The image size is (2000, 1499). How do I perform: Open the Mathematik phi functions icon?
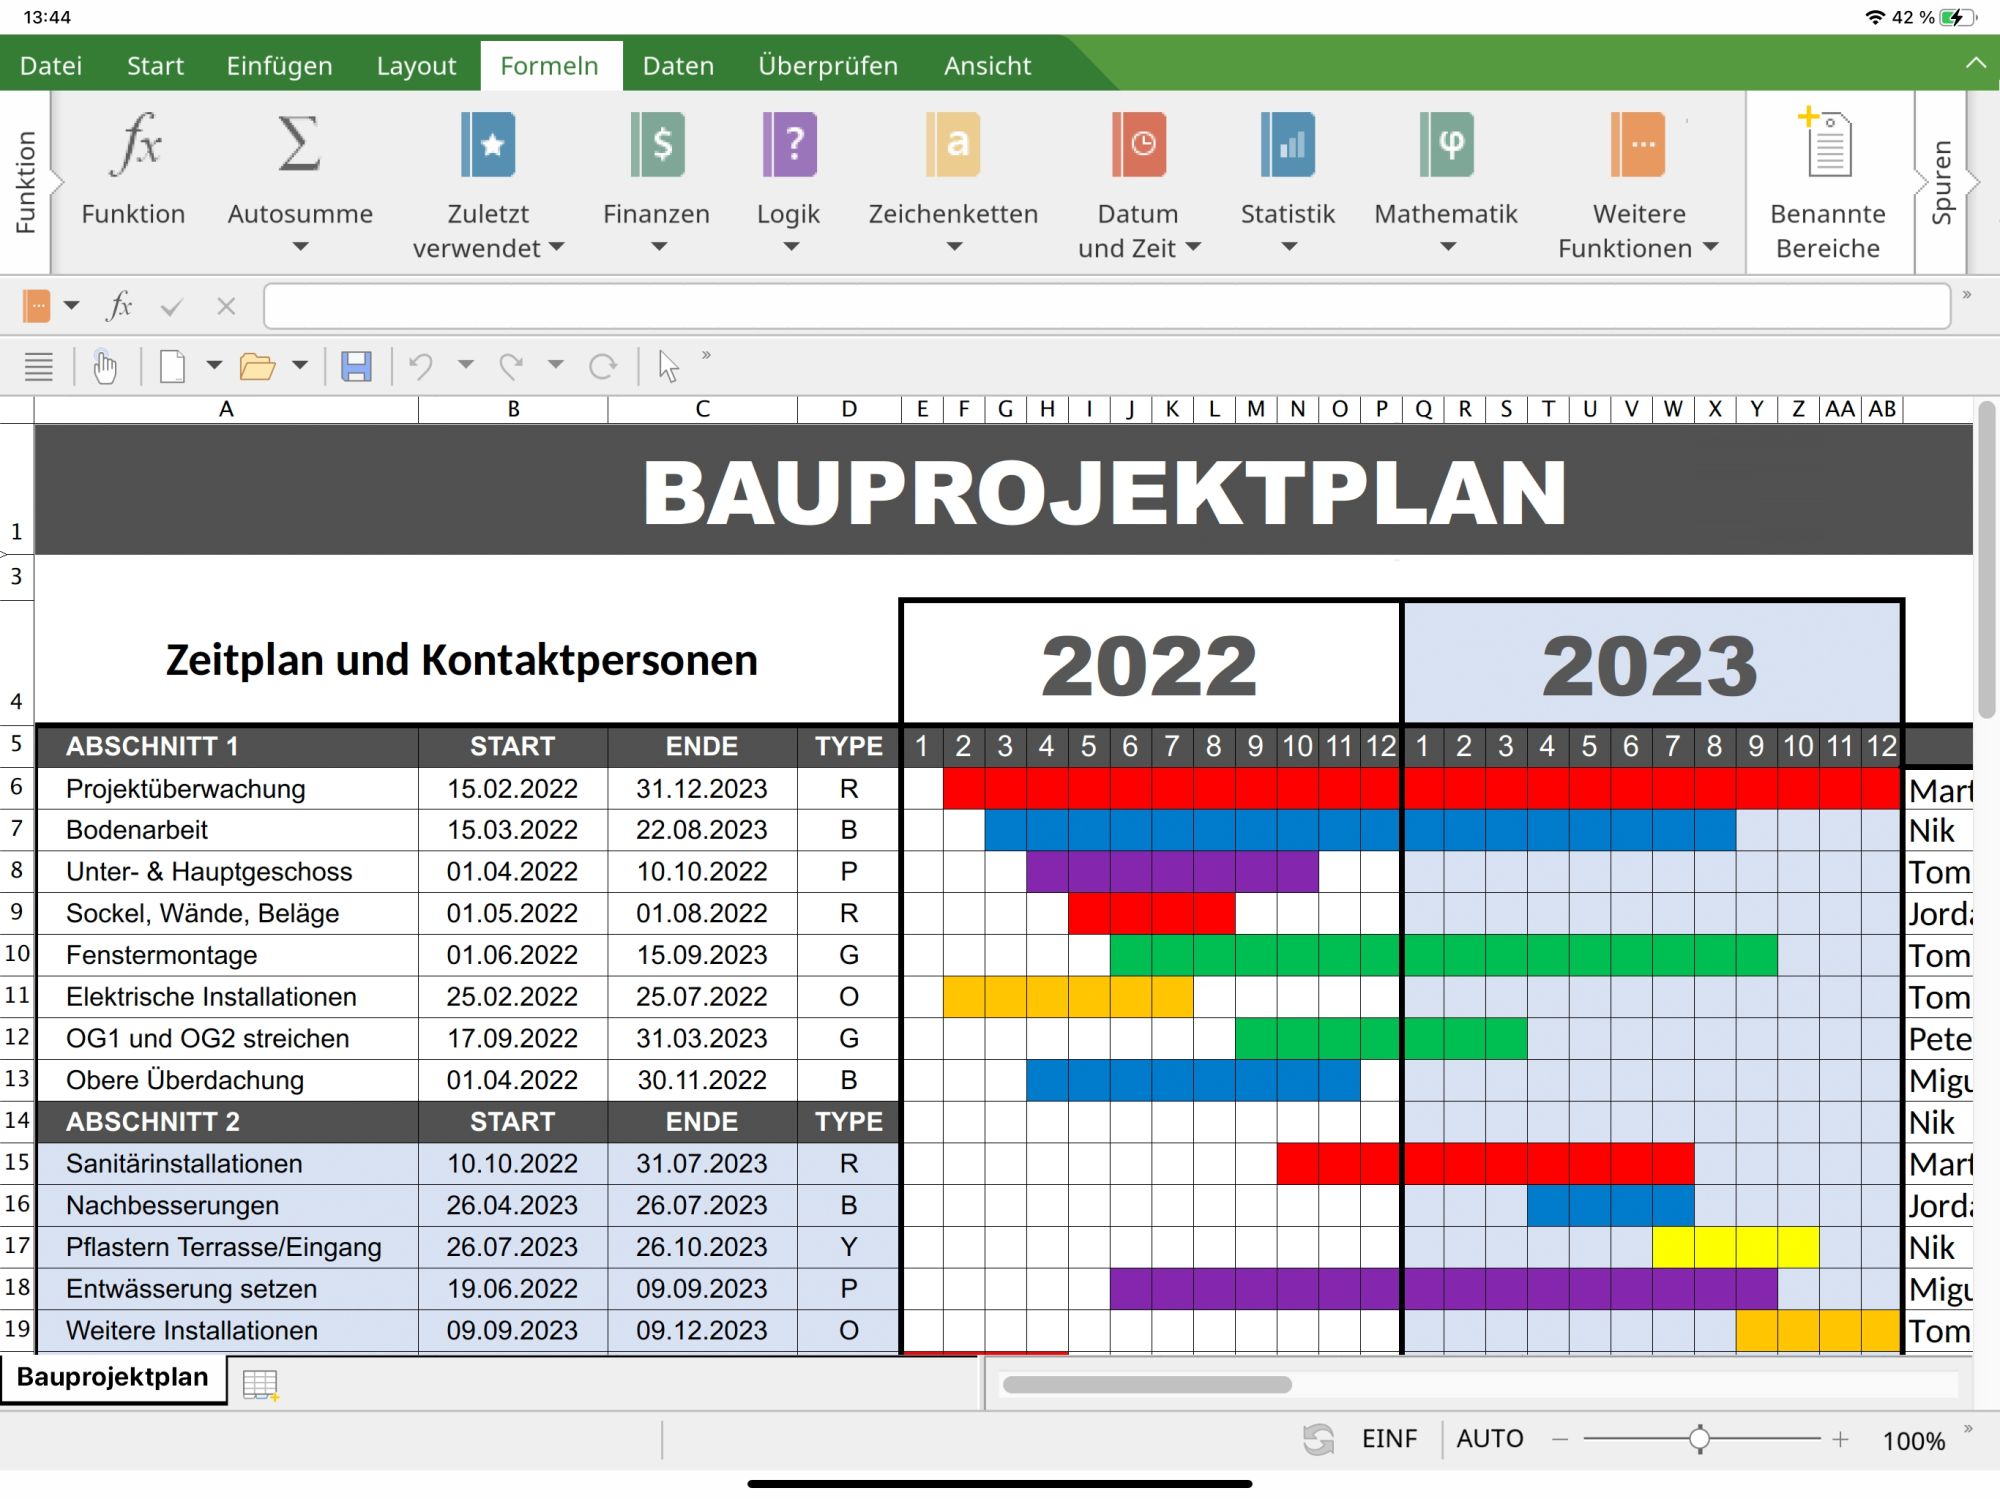coord(1446,145)
